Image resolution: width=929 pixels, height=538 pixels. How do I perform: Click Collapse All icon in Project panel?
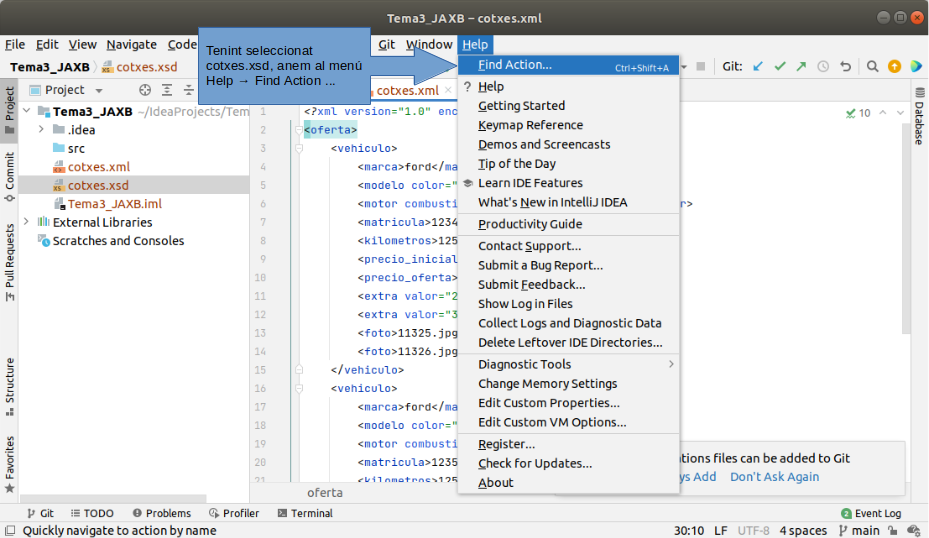click(x=188, y=90)
